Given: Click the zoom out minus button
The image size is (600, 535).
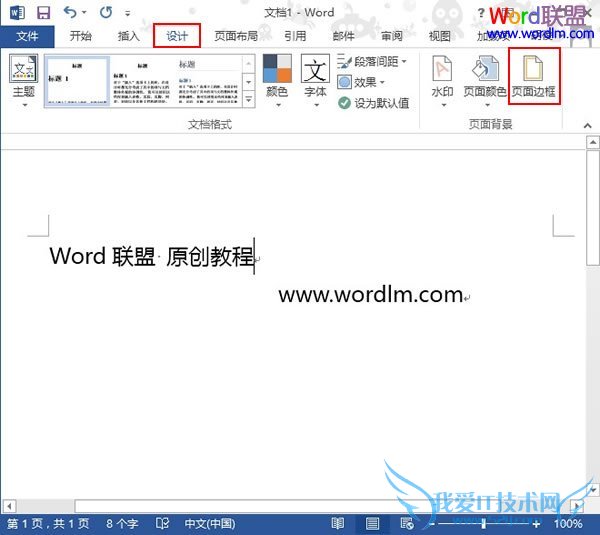Looking at the screenshot, I should [432, 524].
